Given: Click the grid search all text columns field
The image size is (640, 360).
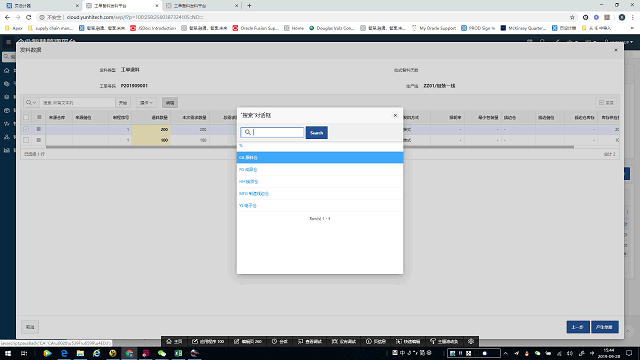Looking at the screenshot, I should 77,102.
